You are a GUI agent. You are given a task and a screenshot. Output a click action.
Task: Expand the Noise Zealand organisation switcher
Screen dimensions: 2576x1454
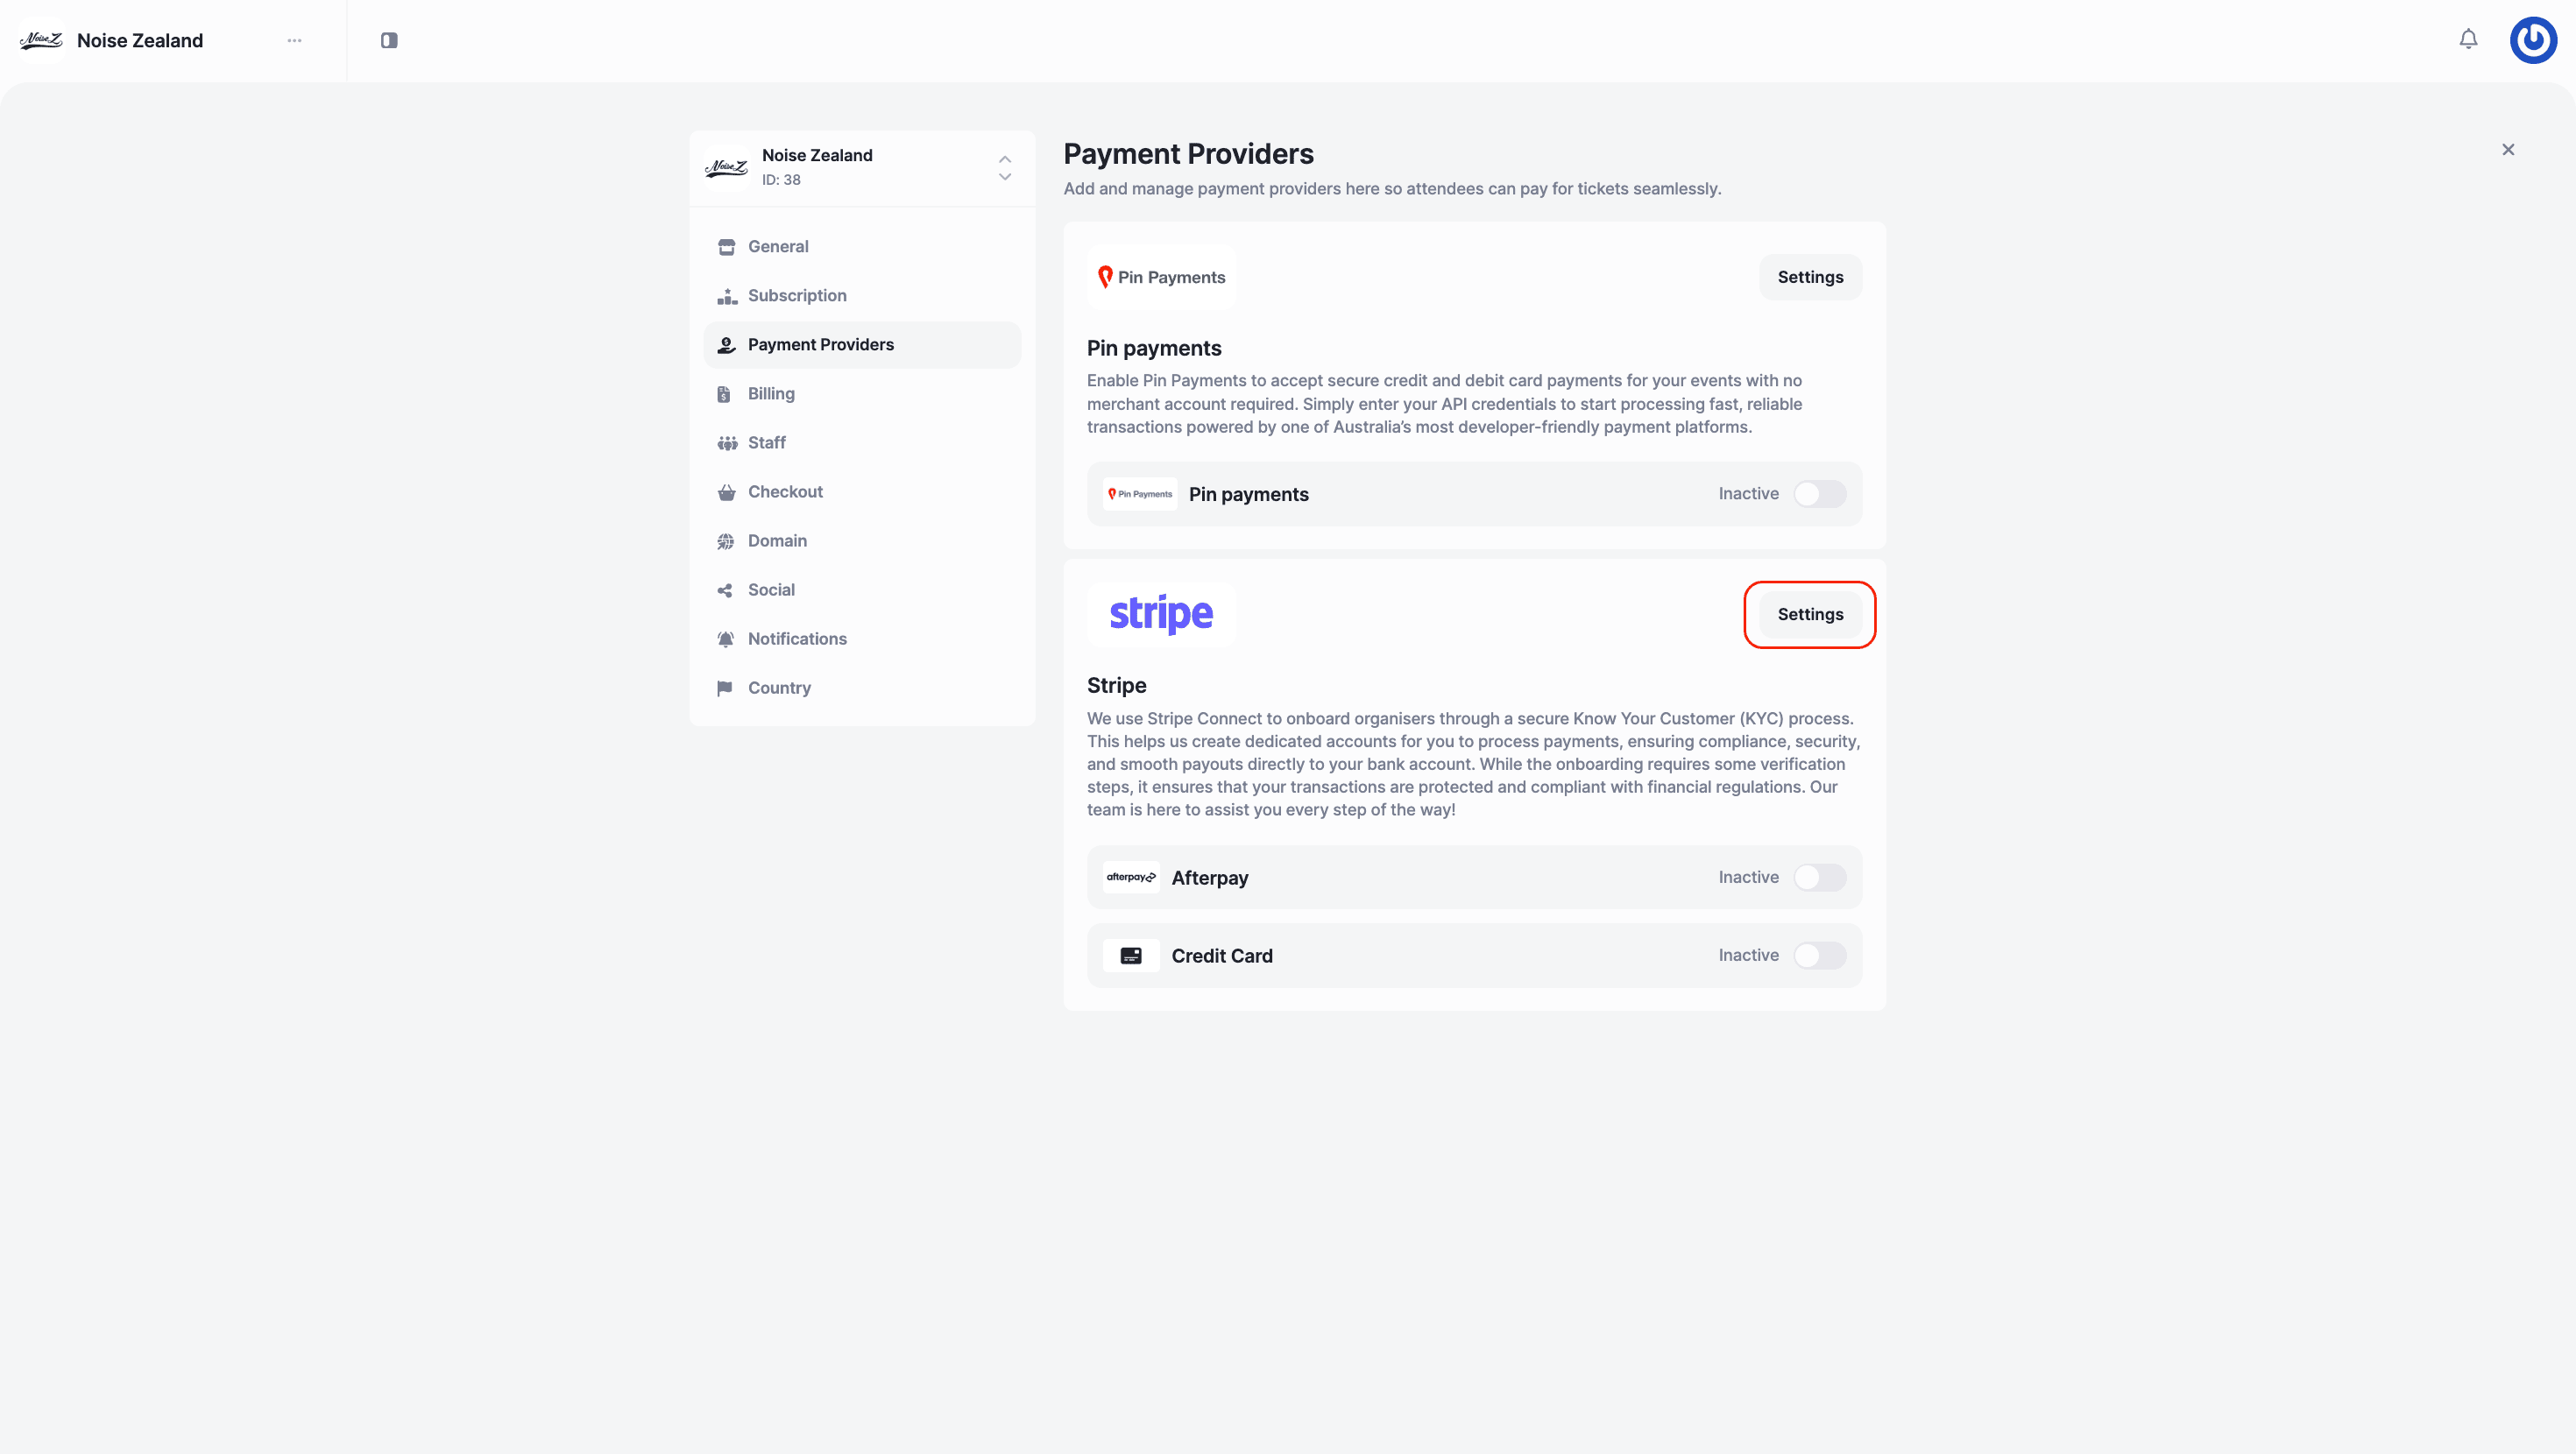[1004, 168]
